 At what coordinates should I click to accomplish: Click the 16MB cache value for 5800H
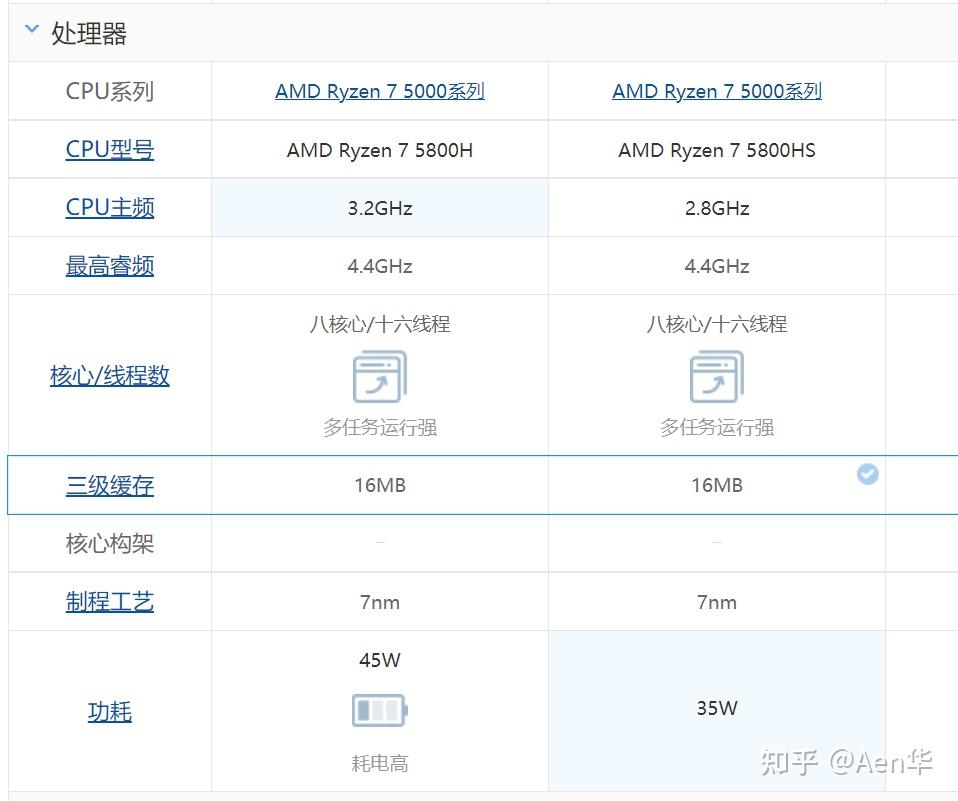click(x=380, y=485)
